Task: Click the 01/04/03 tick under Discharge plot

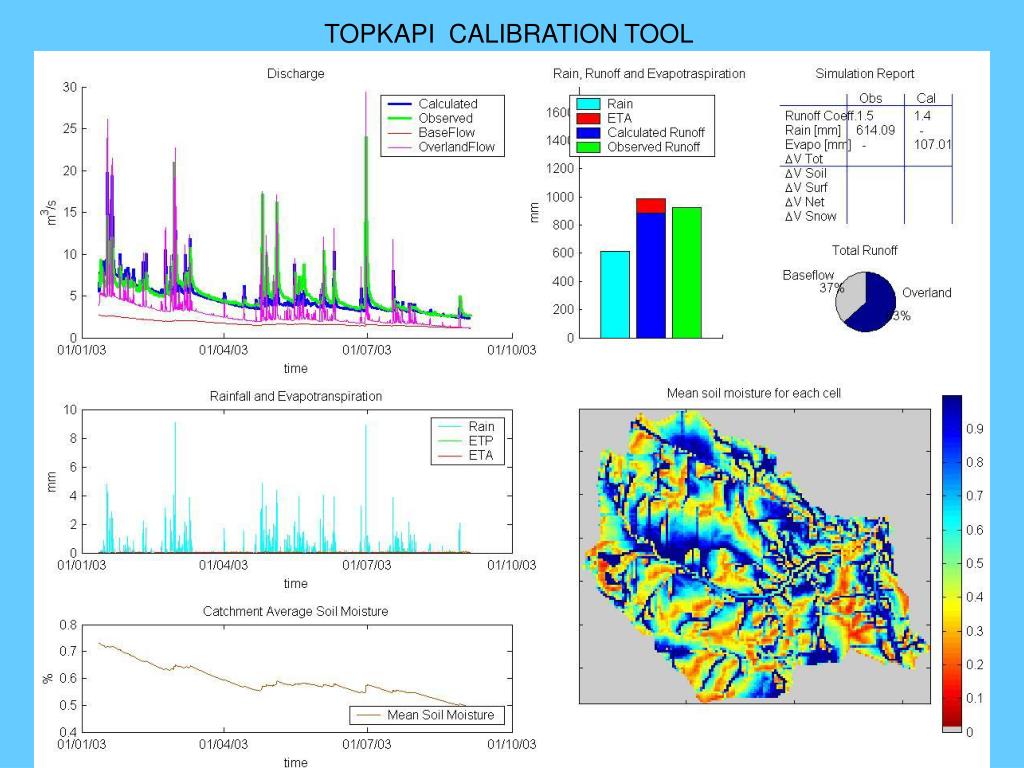Action: pos(223,350)
